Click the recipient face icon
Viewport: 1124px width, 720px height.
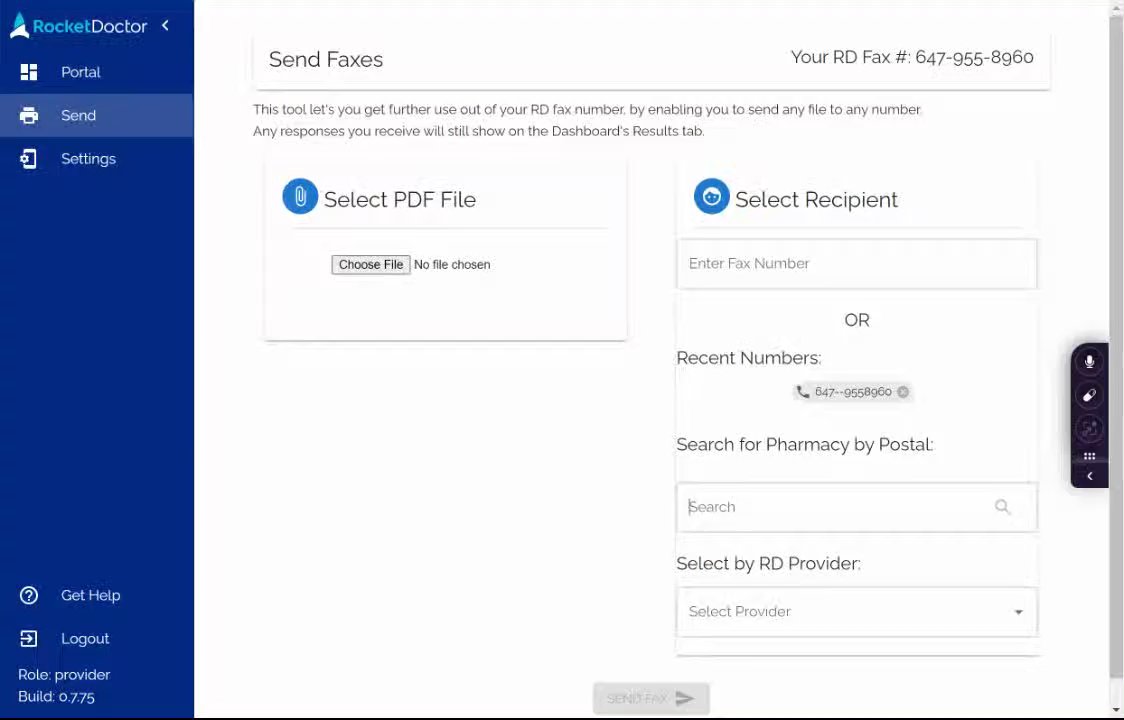pos(711,197)
